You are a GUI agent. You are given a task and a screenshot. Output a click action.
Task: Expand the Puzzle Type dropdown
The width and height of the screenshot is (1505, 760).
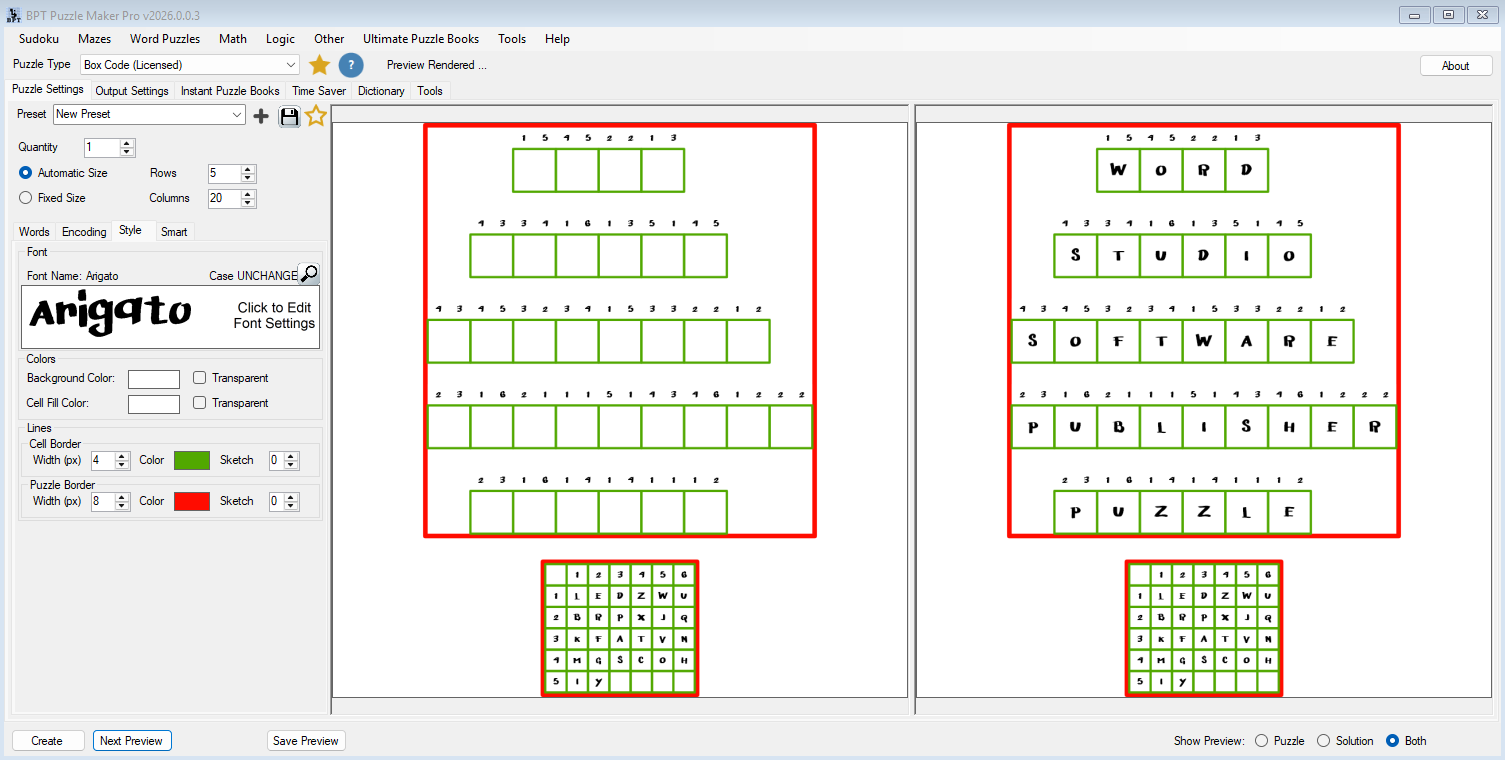[290, 65]
